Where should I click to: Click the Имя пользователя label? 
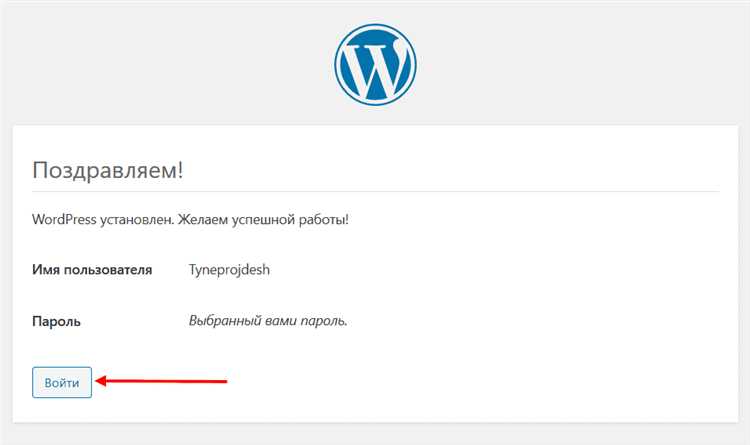(92, 270)
